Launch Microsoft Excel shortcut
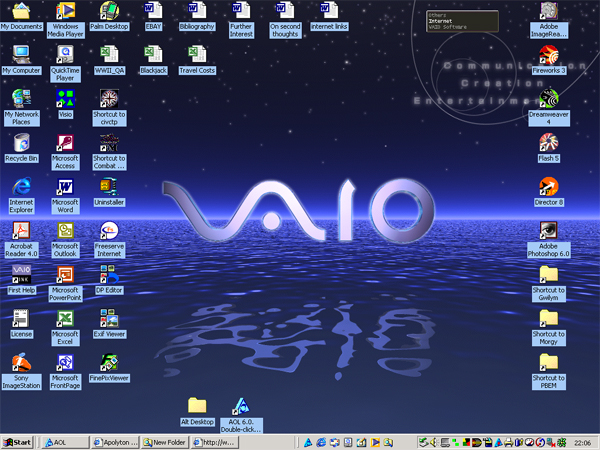Screen dimensions: 600x450 point(65,318)
